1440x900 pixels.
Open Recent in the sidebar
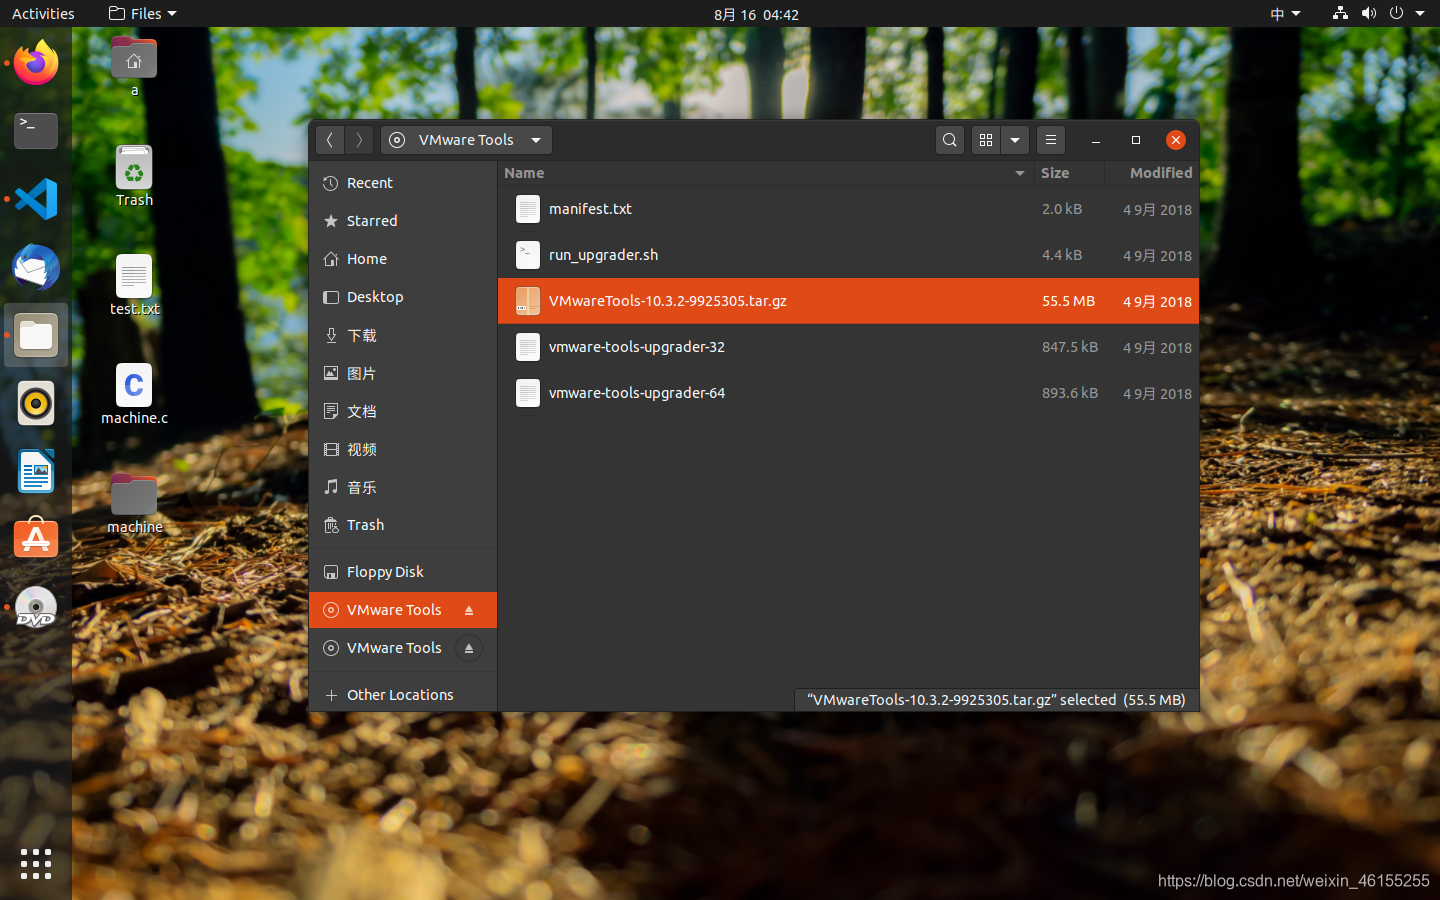[403, 183]
